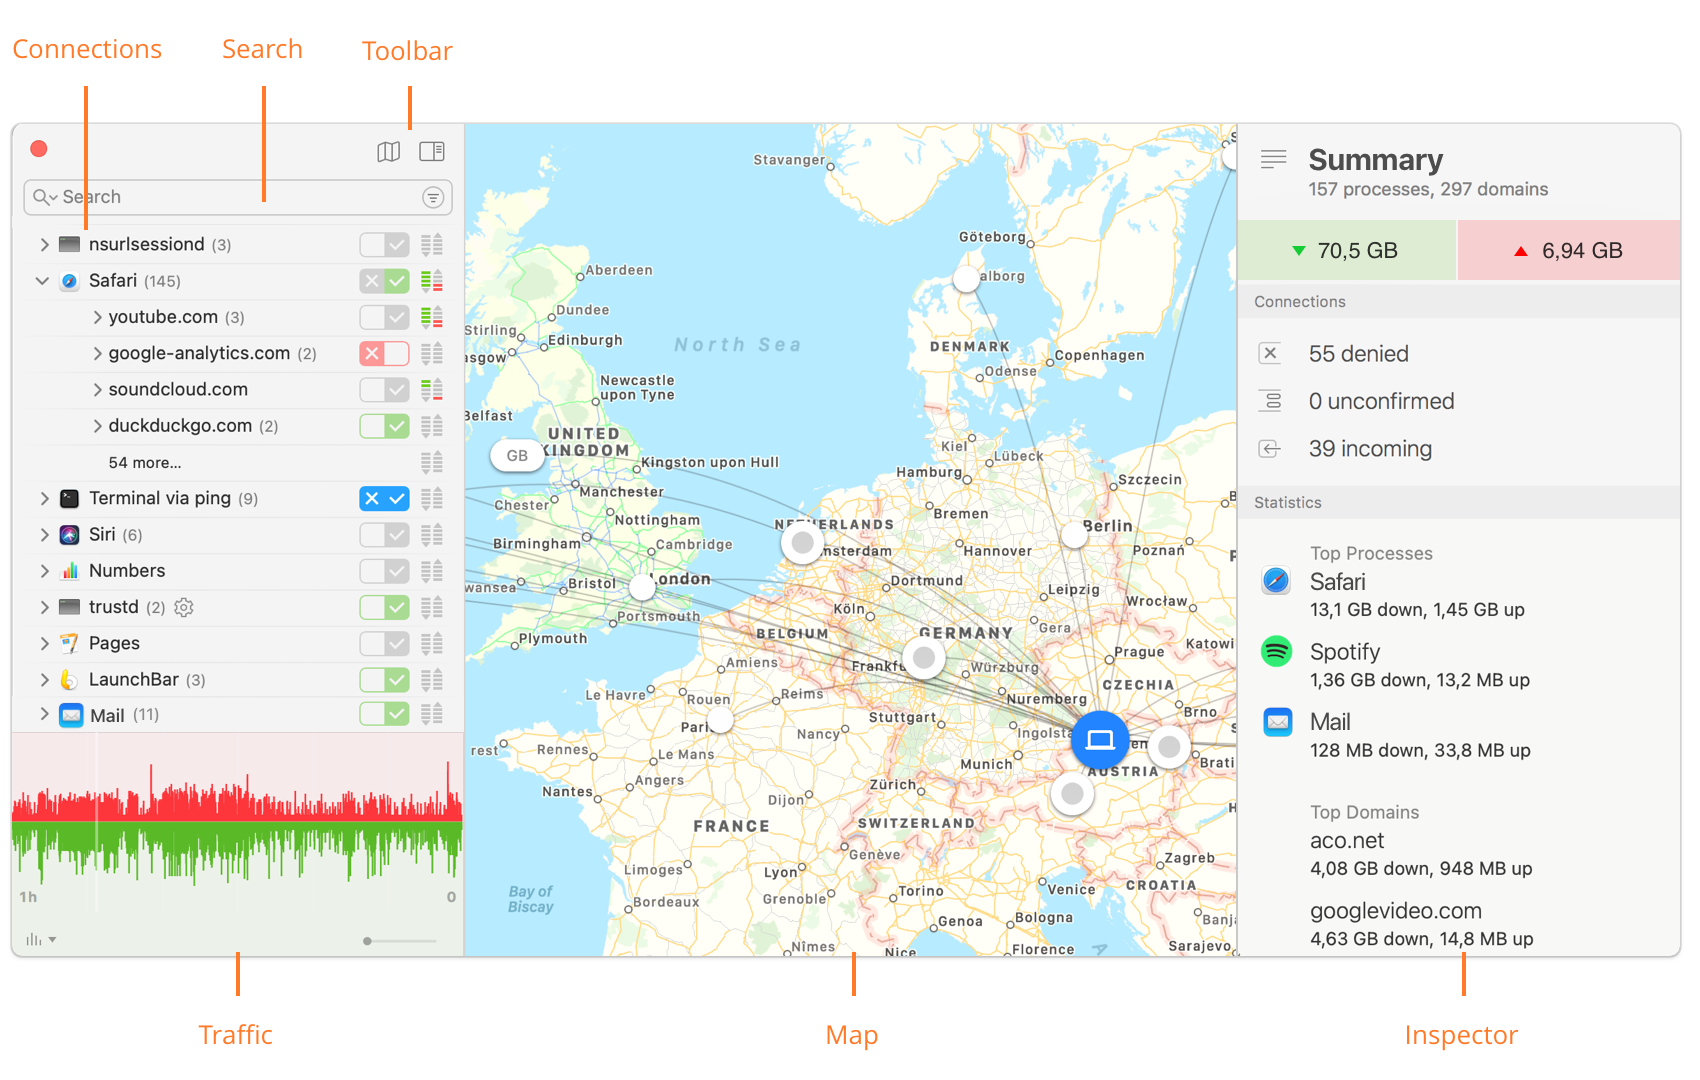Screen dimensions: 1700x1080
Task: Expand the youtube.com domain row
Action: pyautogui.click(x=97, y=317)
